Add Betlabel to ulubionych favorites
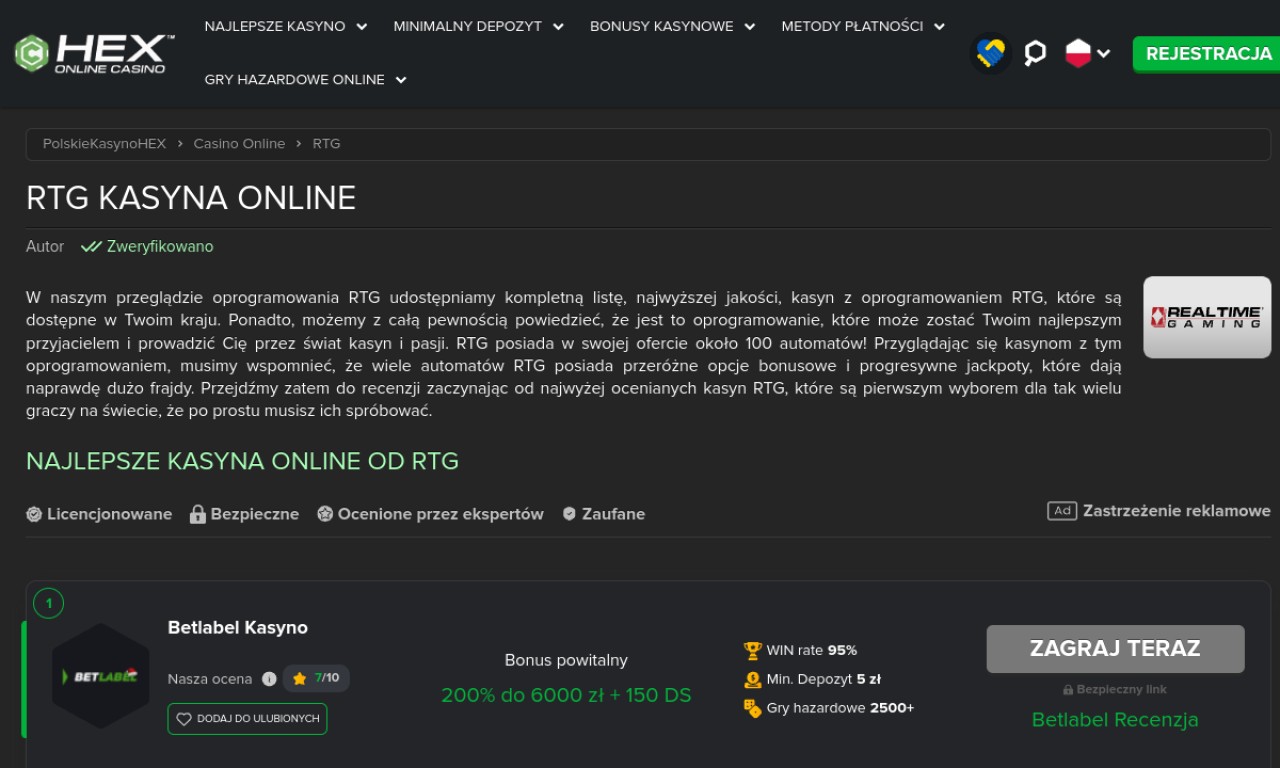This screenshot has width=1280, height=768. (247, 719)
